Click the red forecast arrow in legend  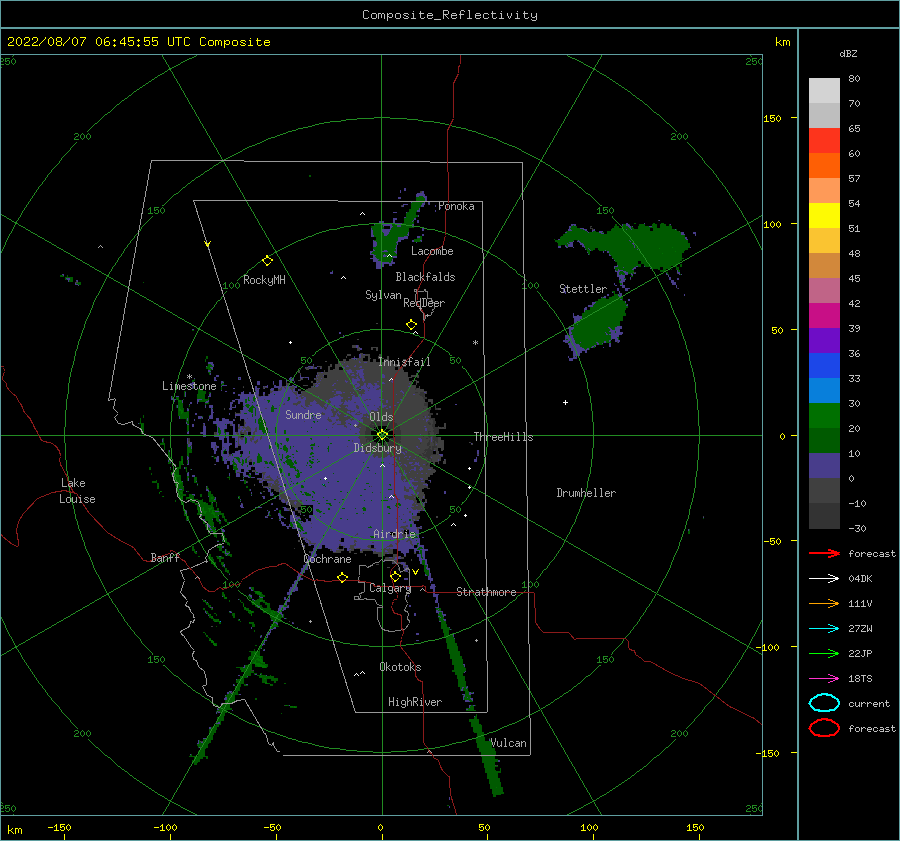[x=824, y=553]
